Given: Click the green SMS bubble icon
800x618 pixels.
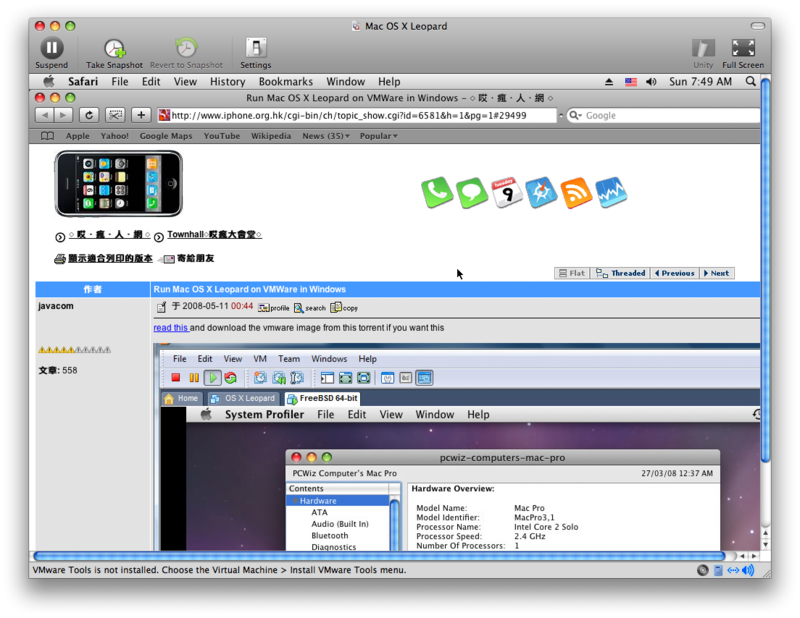Looking at the screenshot, I should (x=472, y=192).
